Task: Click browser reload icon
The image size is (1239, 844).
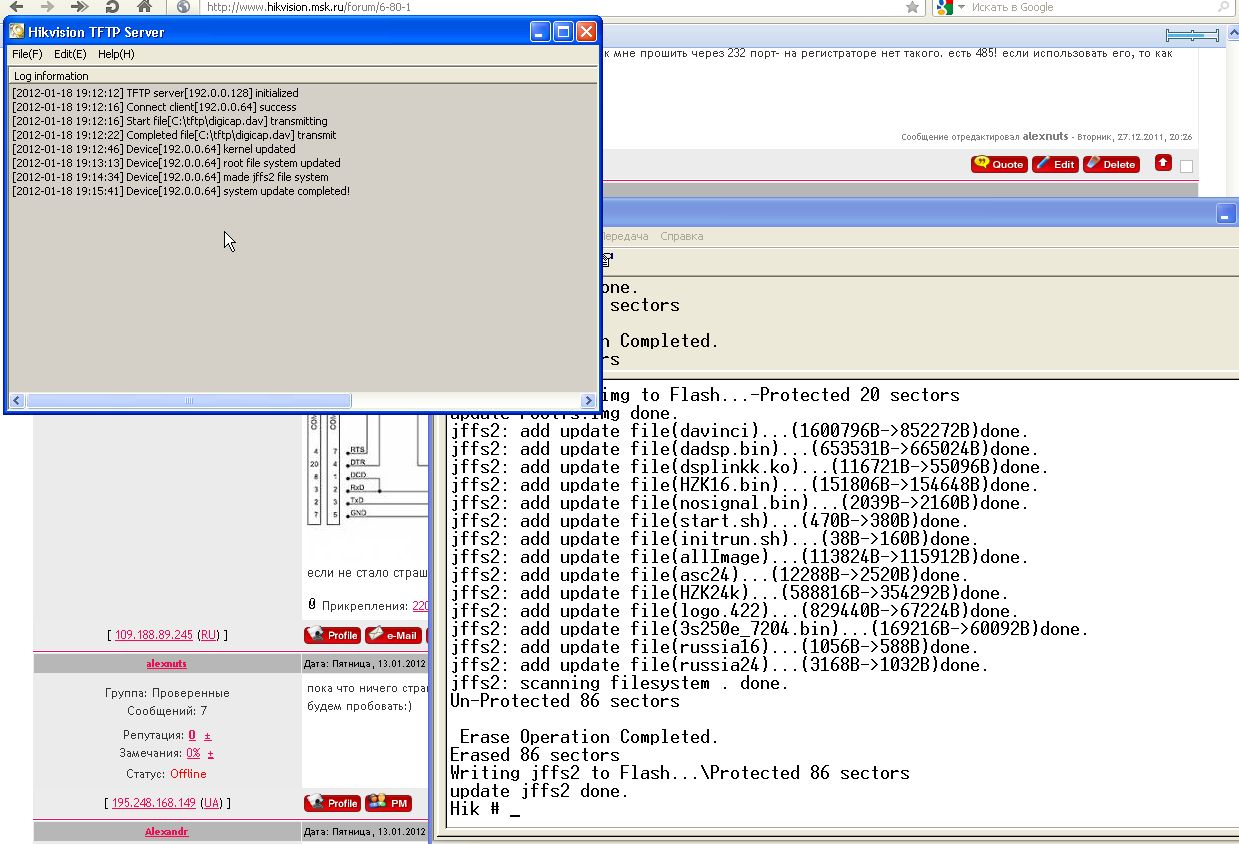Action: tap(113, 7)
